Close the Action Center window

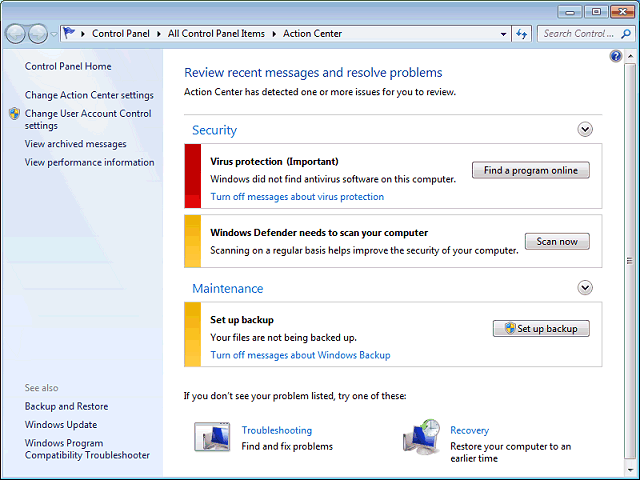coord(622,12)
